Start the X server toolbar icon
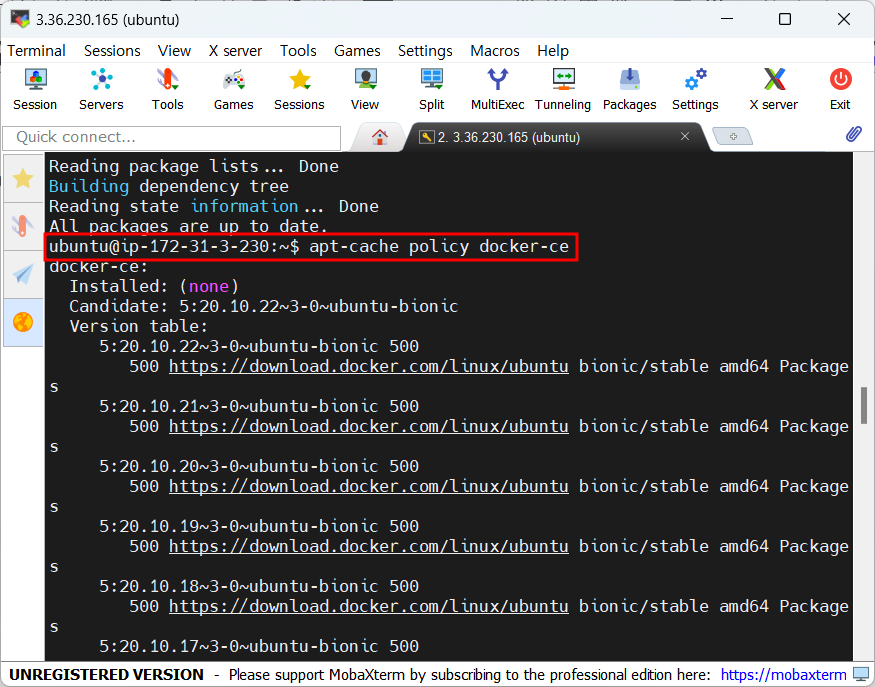875x687 pixels. pyautogui.click(x=773, y=89)
